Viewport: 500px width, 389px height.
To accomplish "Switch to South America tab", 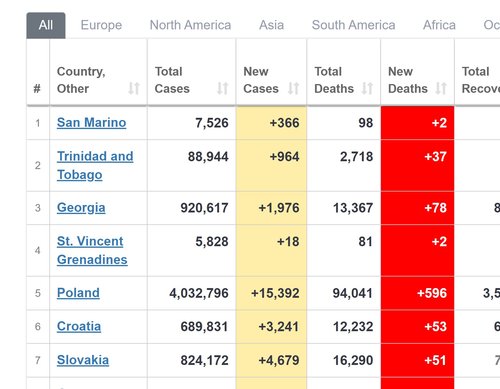I will tap(353, 25).
